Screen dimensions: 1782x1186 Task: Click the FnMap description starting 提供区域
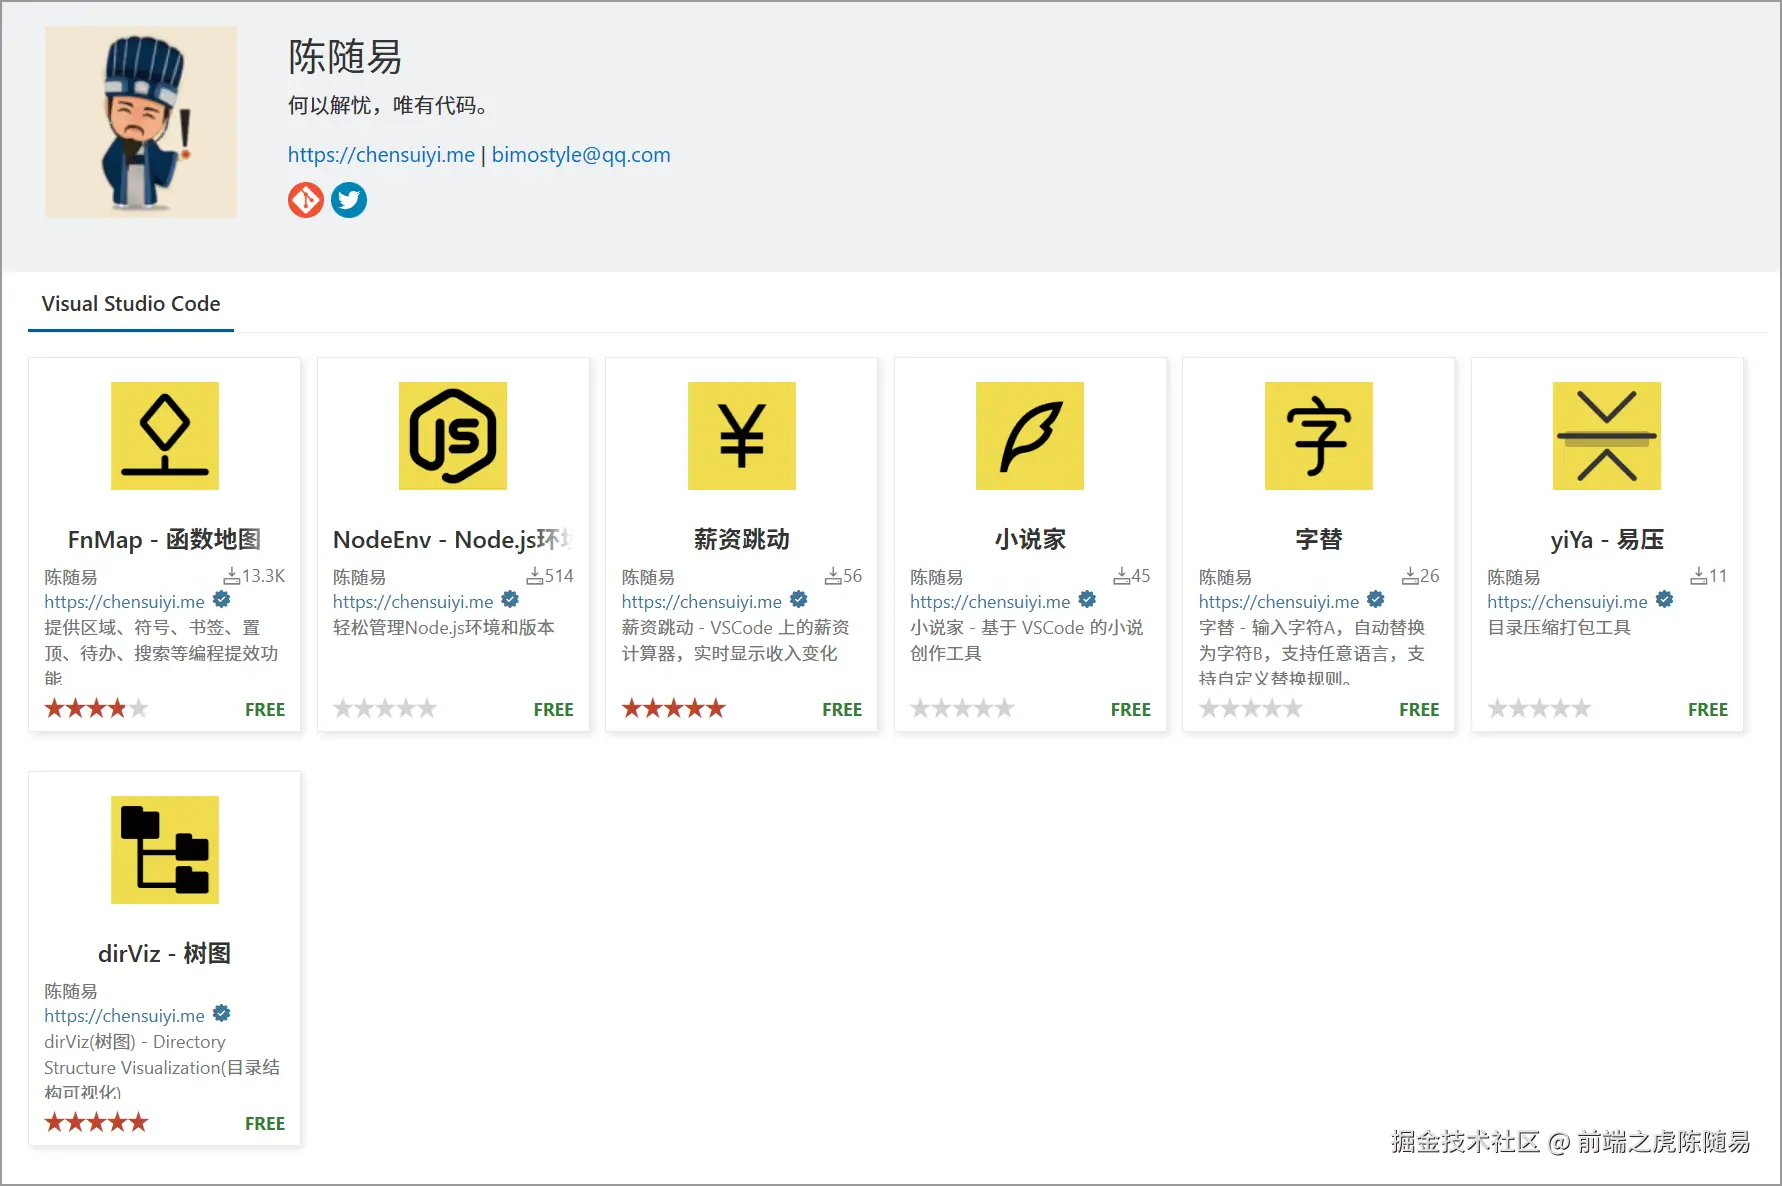click(x=161, y=653)
